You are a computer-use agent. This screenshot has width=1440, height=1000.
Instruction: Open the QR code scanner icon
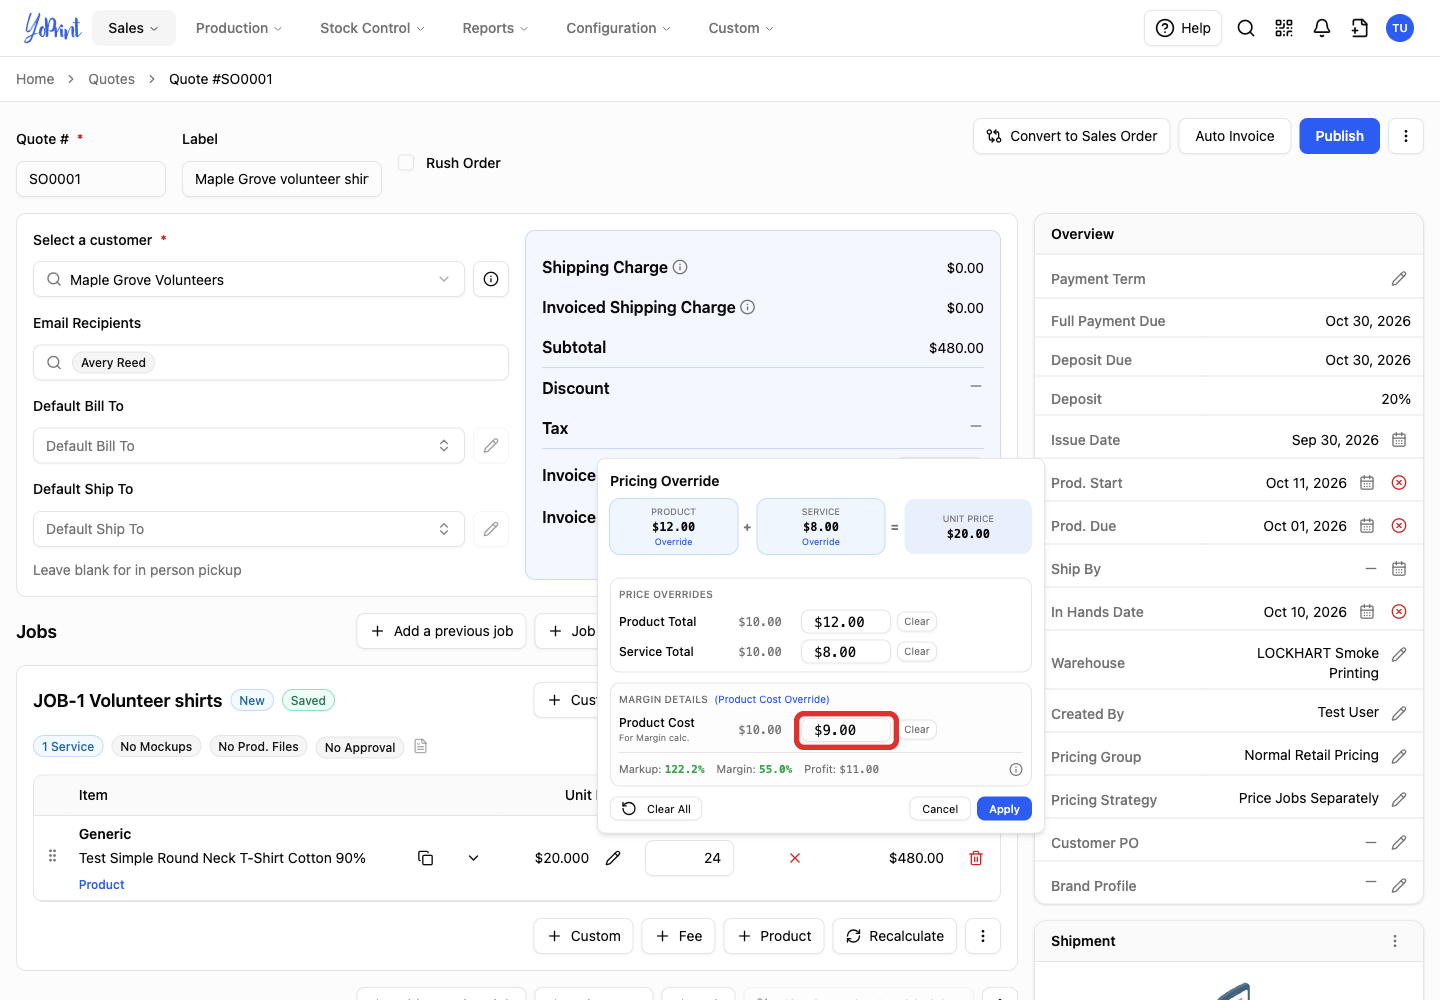(1284, 28)
